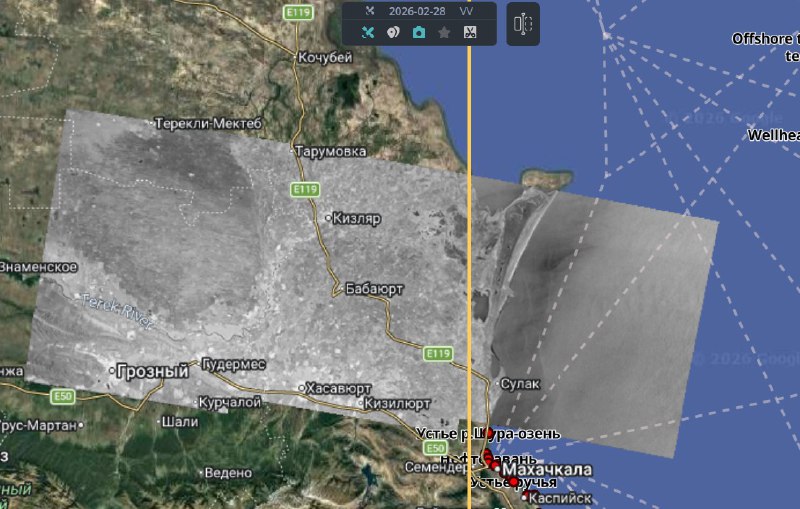Click the red marker near Каспийск
This screenshot has width=800, height=509.
(x=525, y=496)
